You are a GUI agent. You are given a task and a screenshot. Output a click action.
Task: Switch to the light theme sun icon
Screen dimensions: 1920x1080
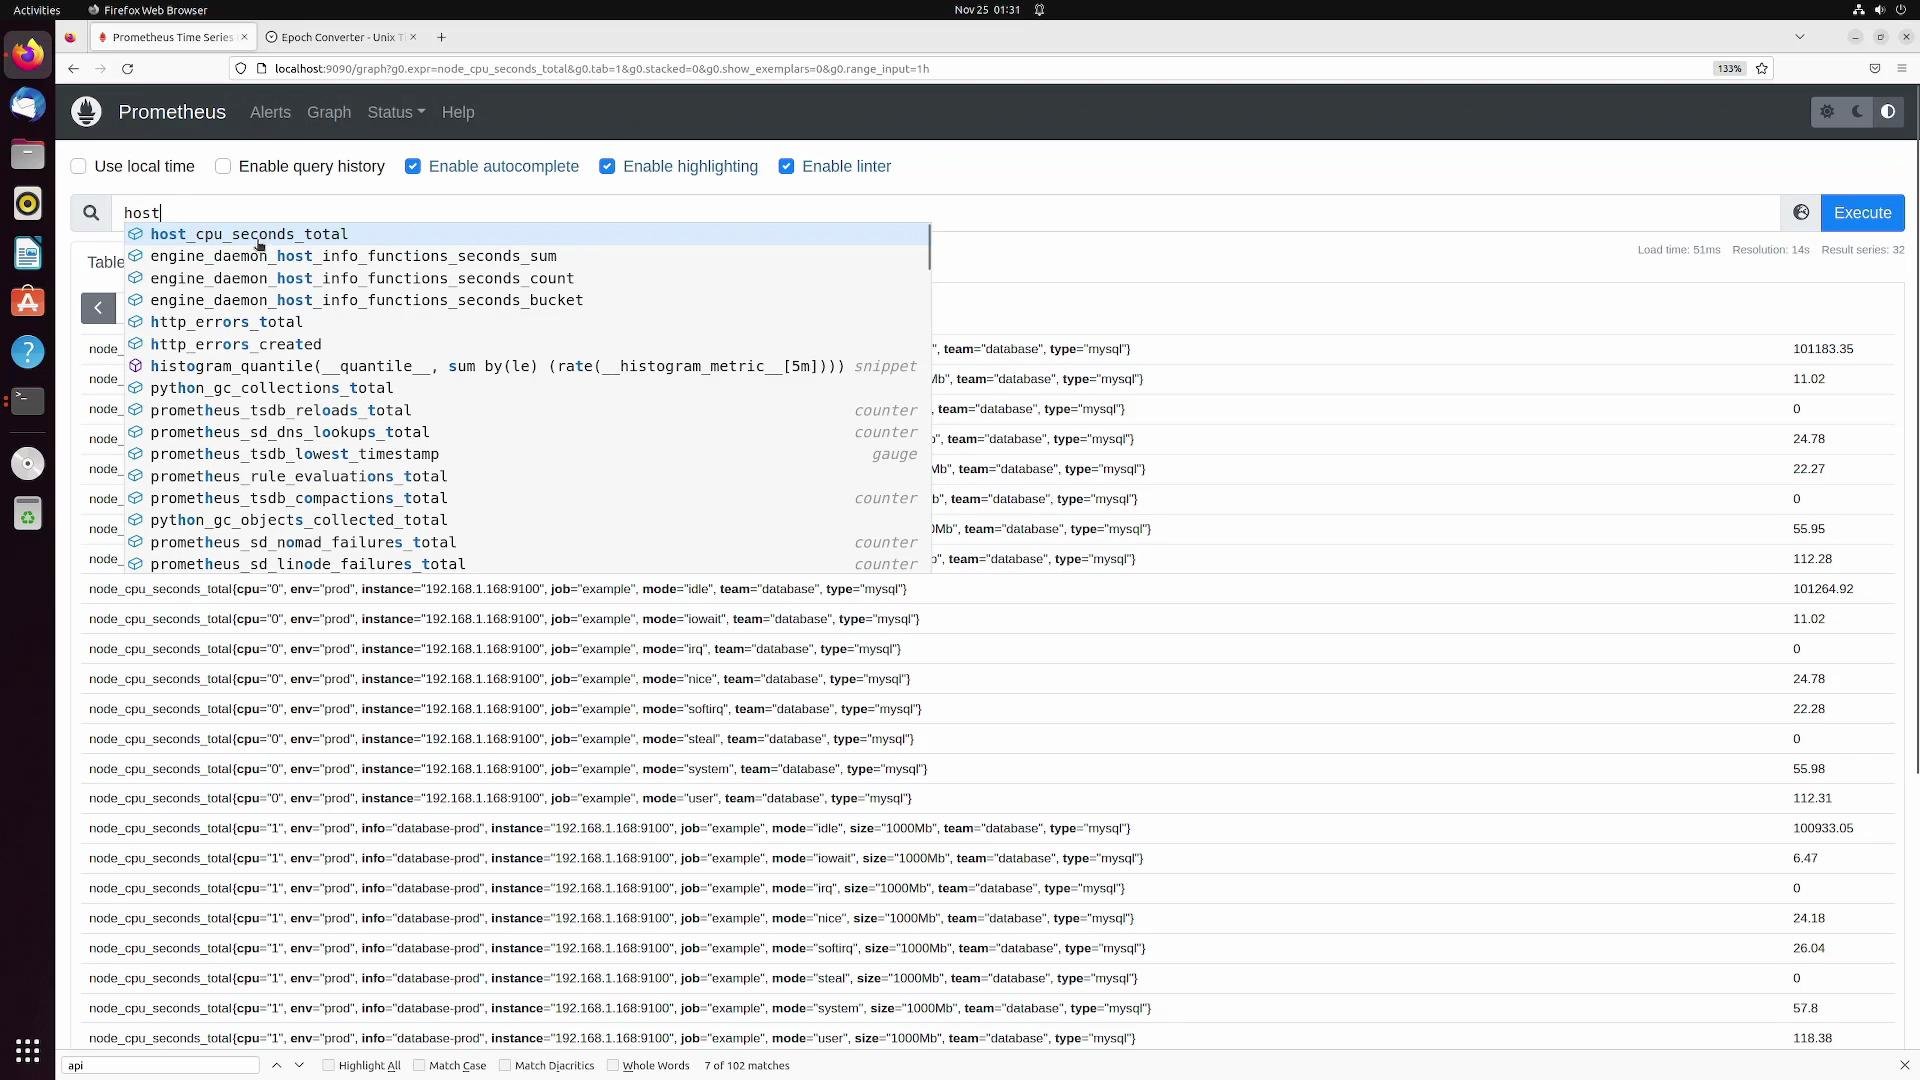[x=1827, y=112]
